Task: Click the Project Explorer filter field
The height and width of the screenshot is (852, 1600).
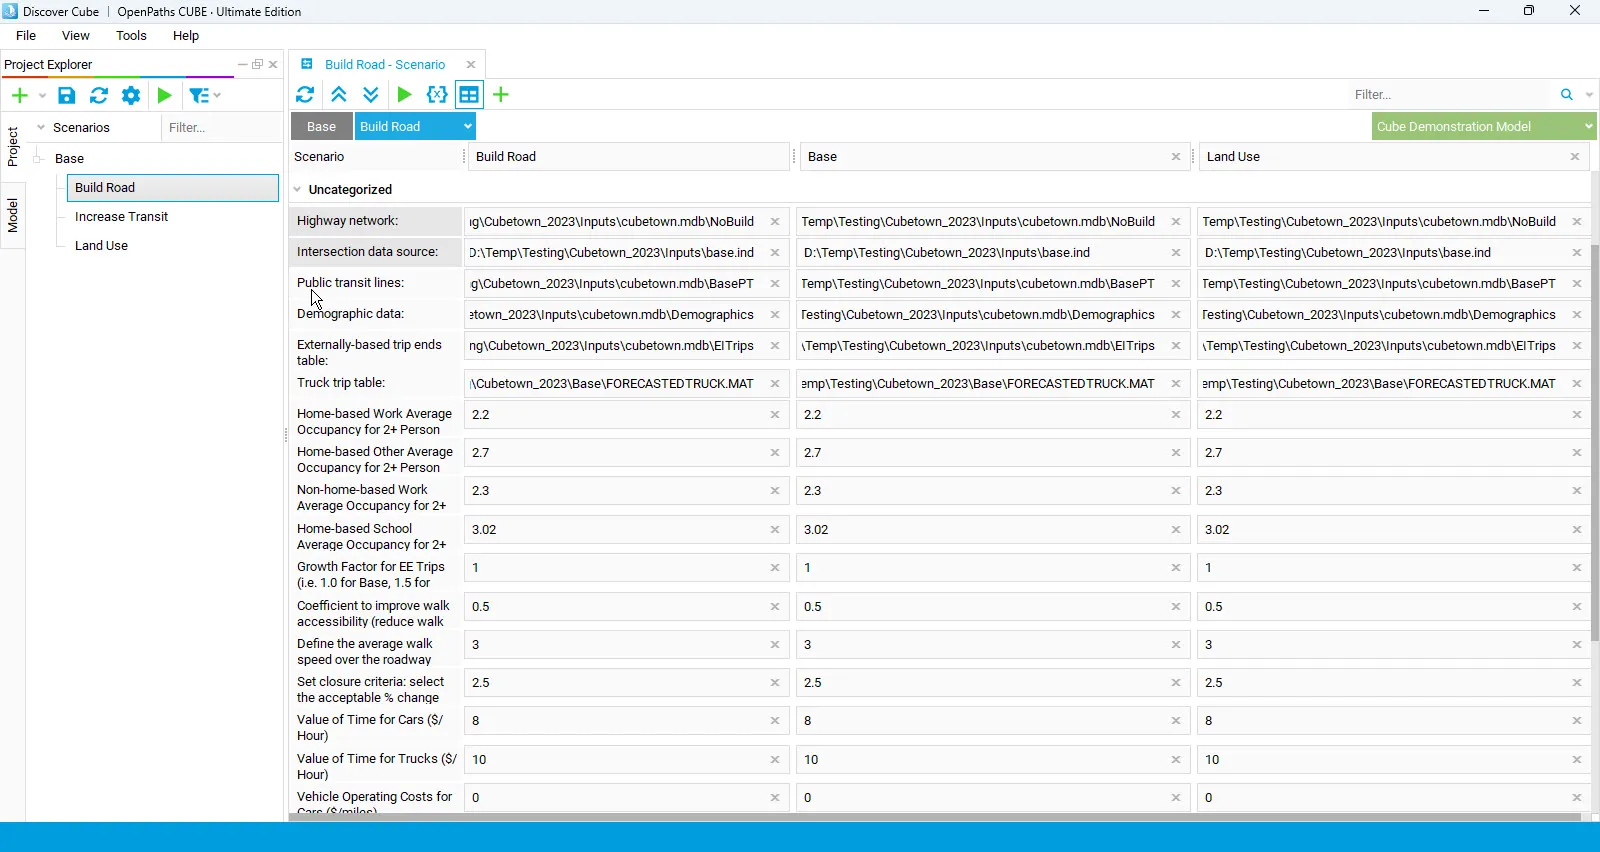Action: [x=220, y=128]
